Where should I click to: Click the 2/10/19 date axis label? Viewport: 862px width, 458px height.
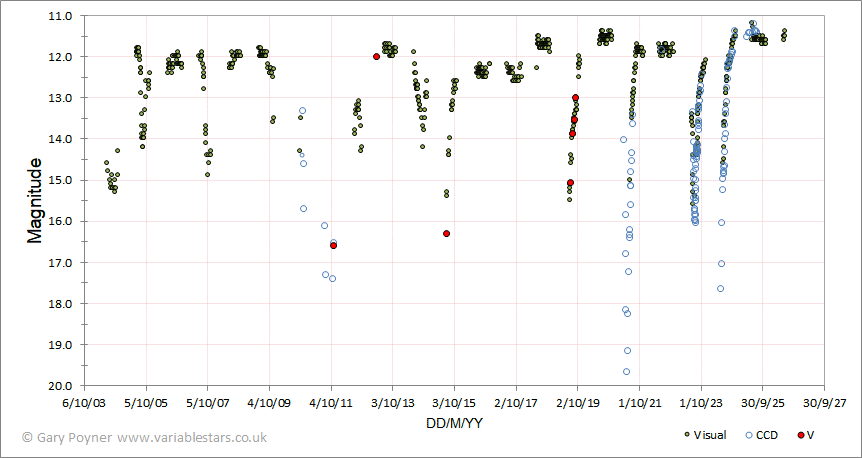[577, 403]
